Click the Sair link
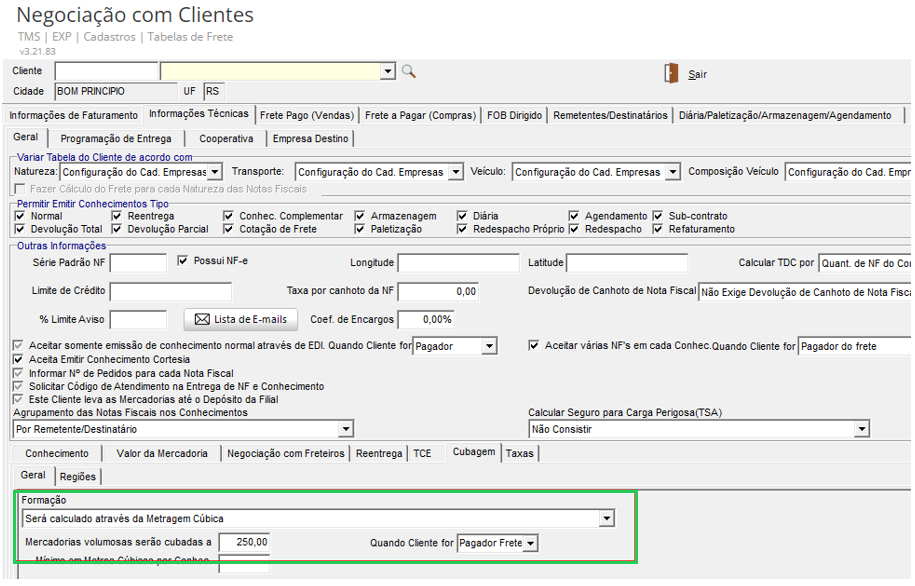This screenshot has height=586, width=915. [x=697, y=74]
